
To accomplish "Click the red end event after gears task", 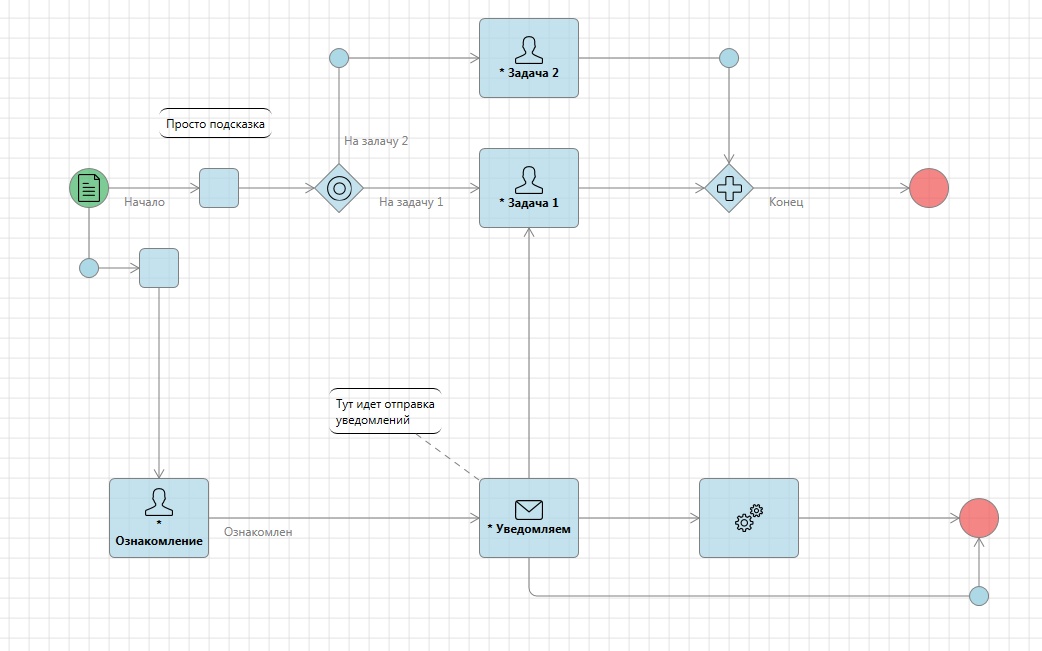I will click(x=979, y=518).
